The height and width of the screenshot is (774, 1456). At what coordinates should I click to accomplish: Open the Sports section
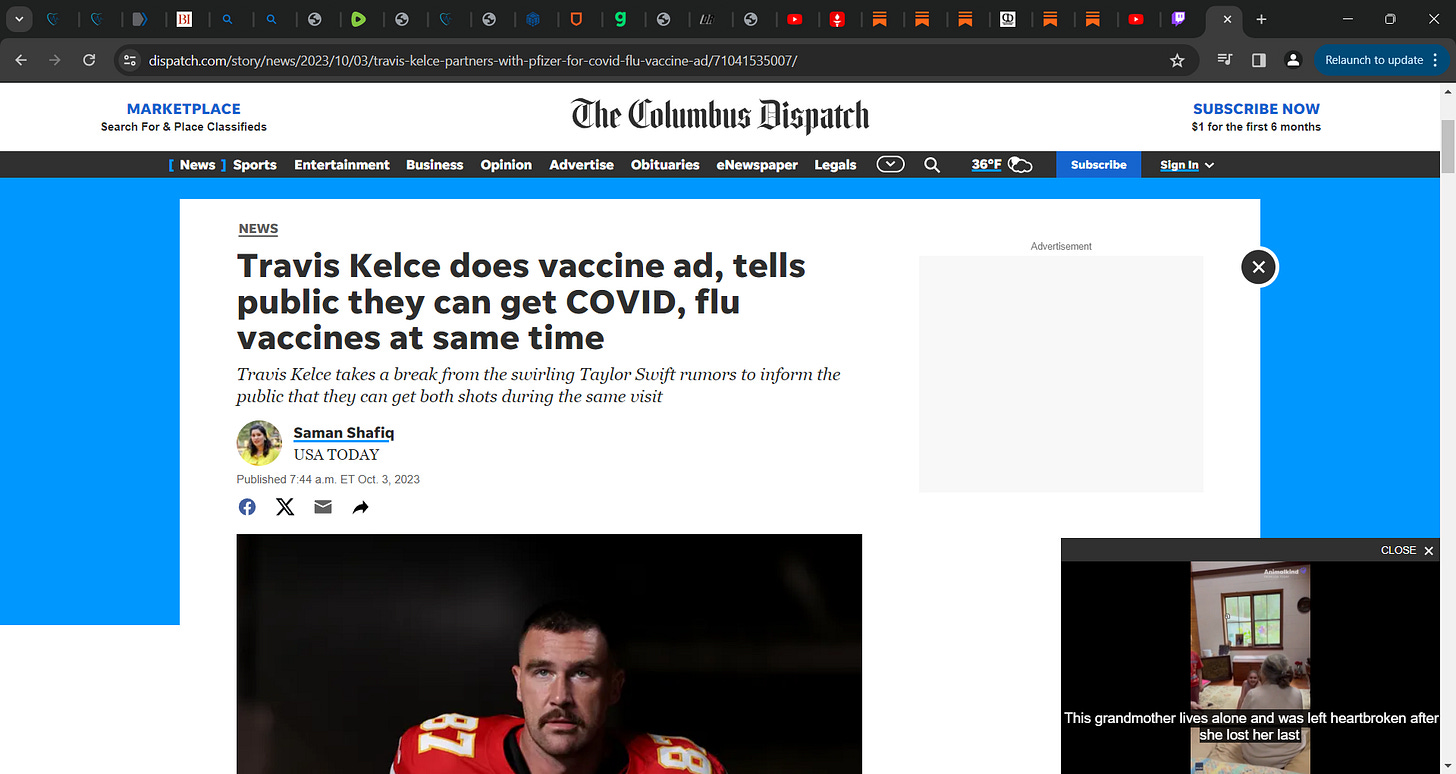(x=255, y=165)
